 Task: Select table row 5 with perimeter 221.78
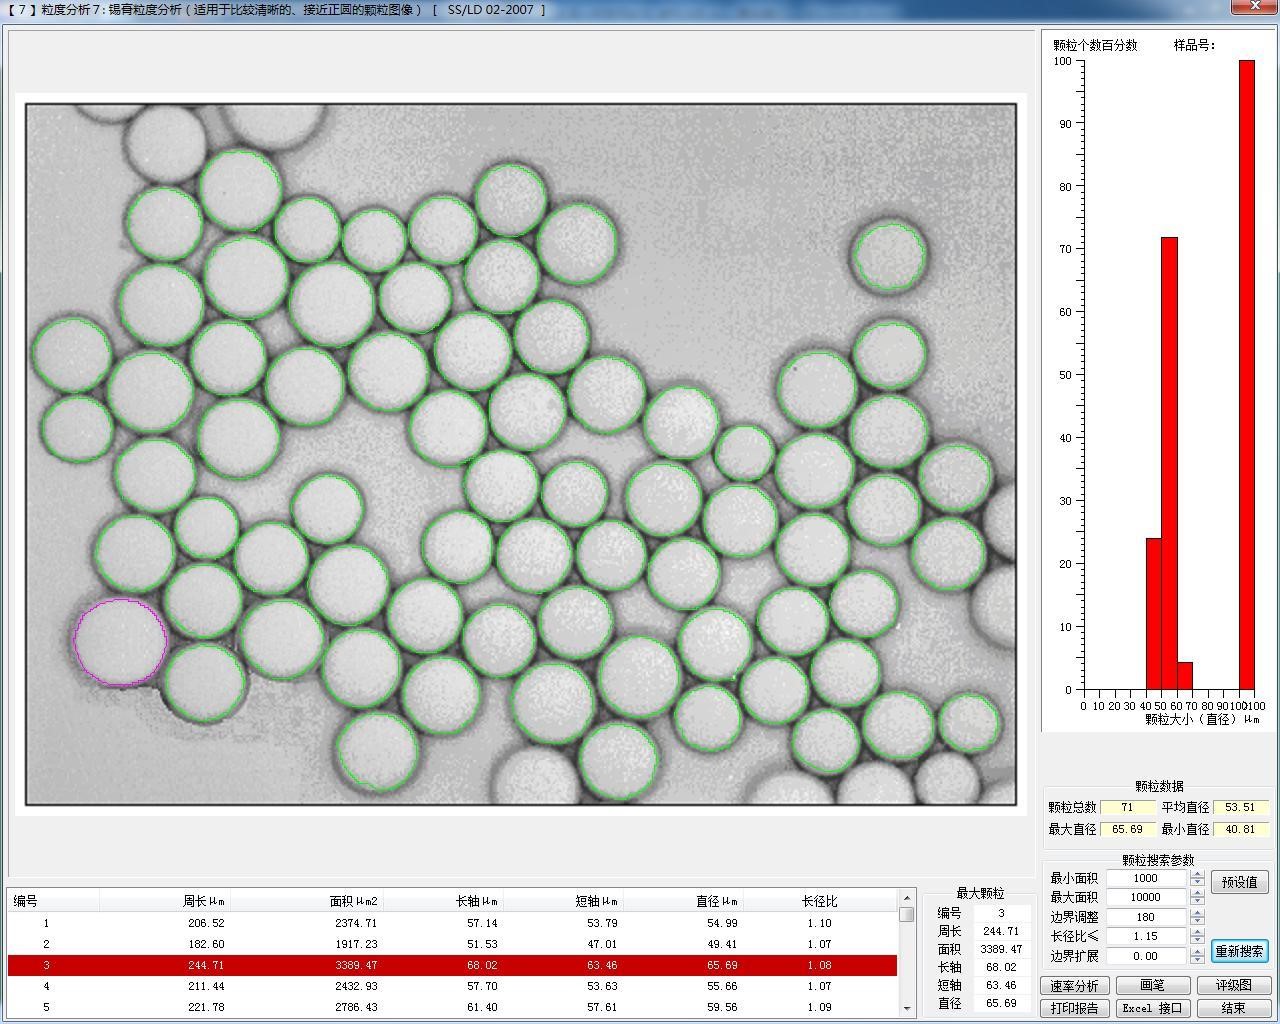tap(452, 1007)
